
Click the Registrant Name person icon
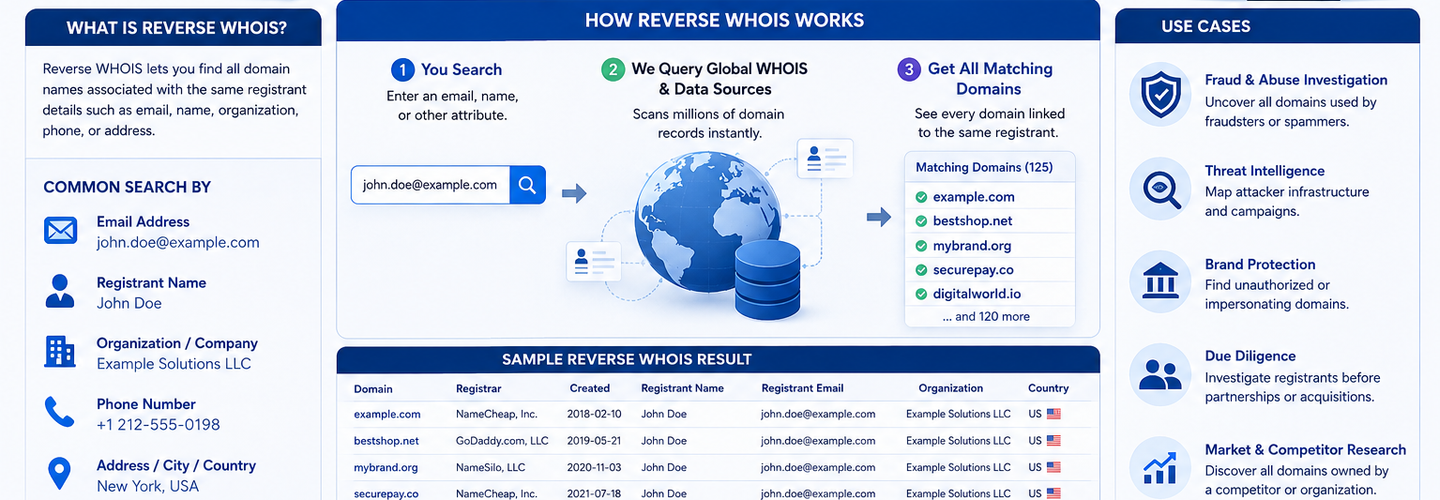pyautogui.click(x=61, y=292)
